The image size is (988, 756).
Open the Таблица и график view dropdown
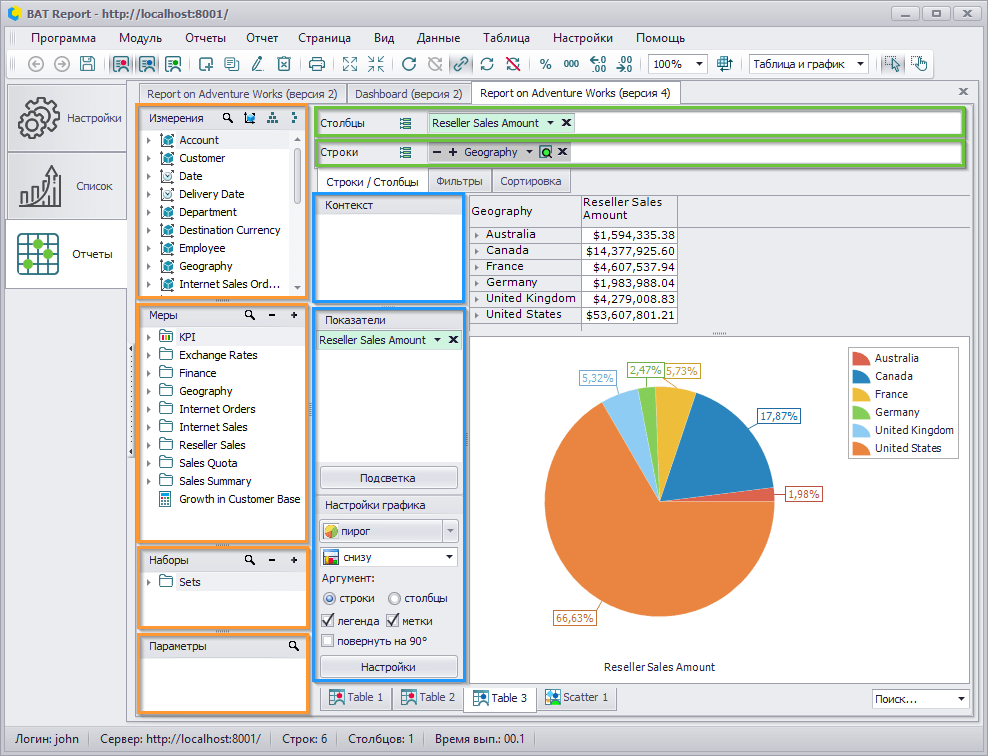[860, 64]
